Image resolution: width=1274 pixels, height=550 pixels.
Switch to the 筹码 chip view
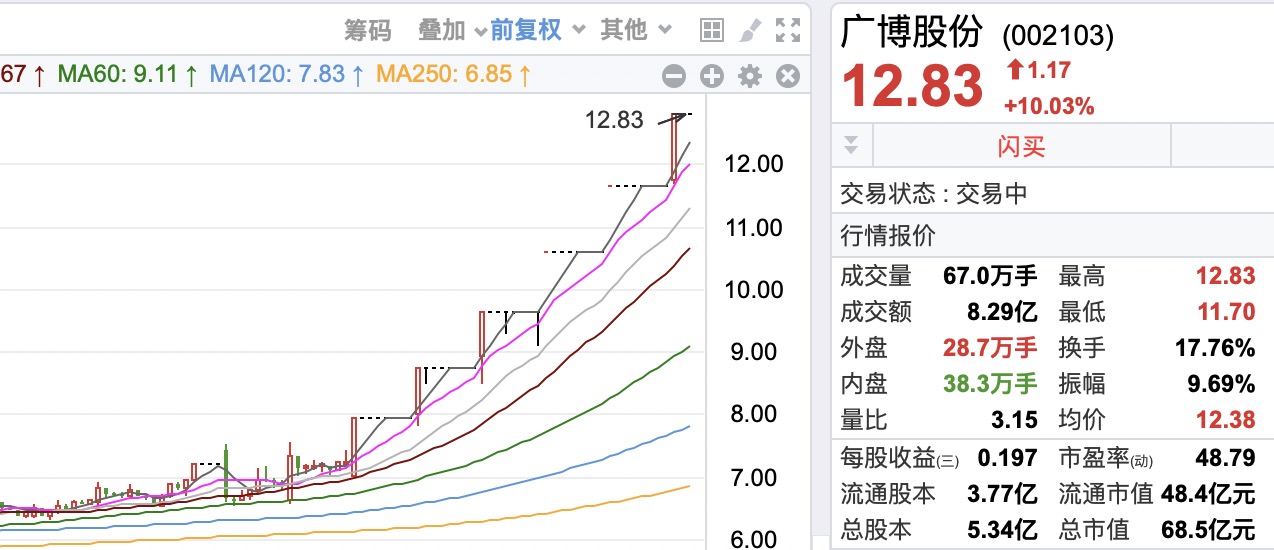point(368,30)
